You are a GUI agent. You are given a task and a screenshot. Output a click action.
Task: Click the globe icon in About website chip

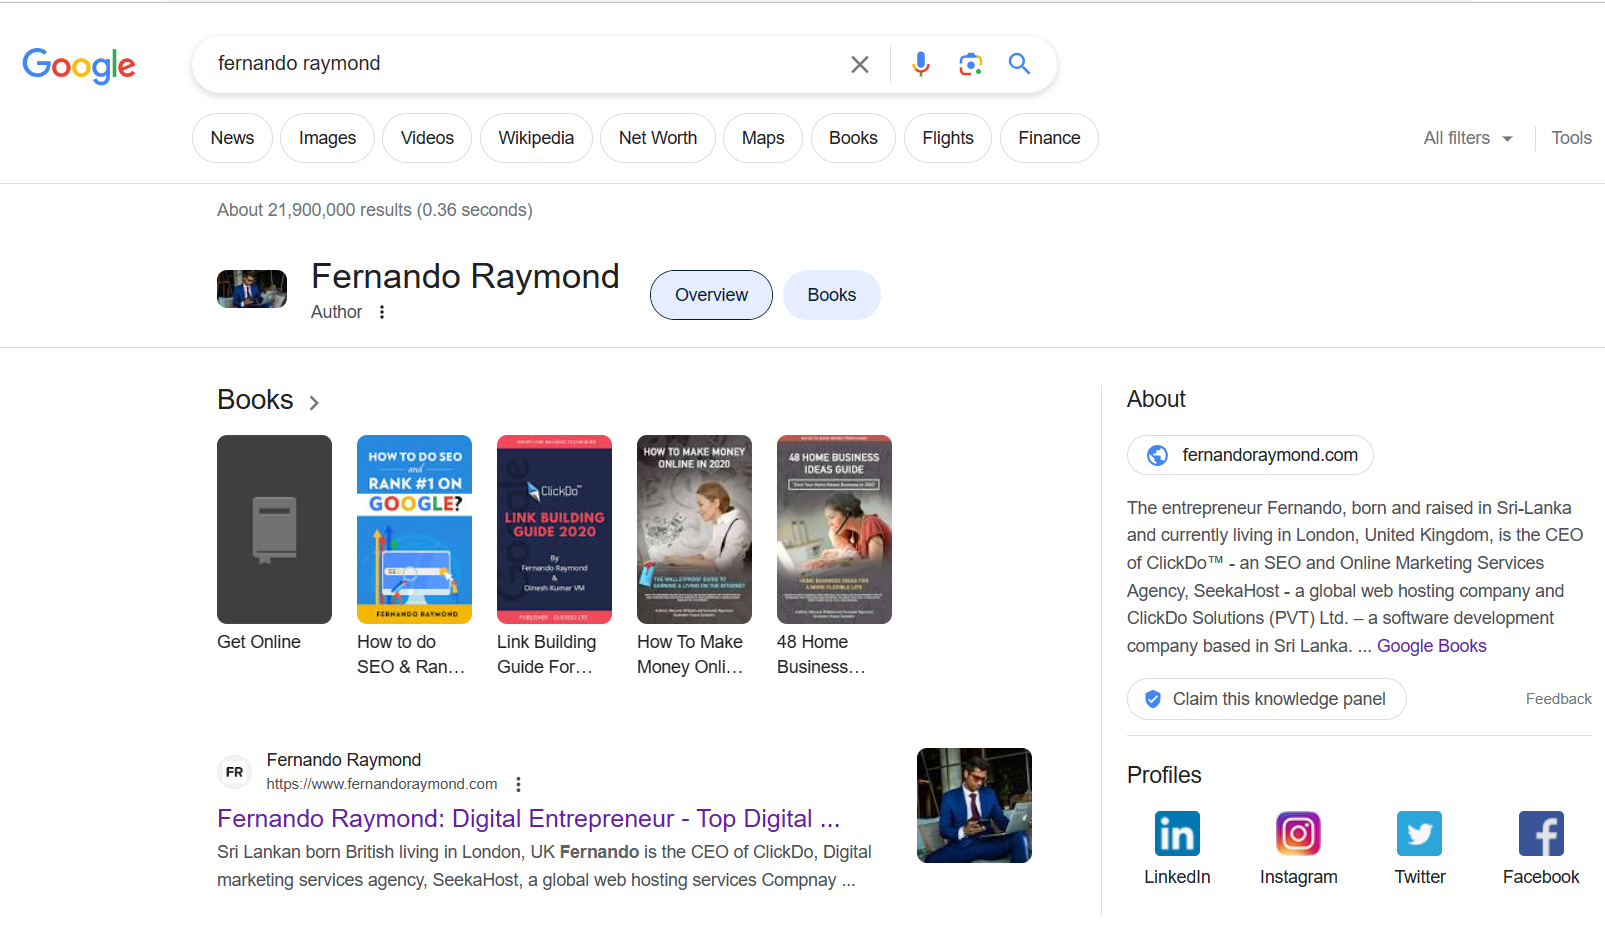coord(1157,455)
